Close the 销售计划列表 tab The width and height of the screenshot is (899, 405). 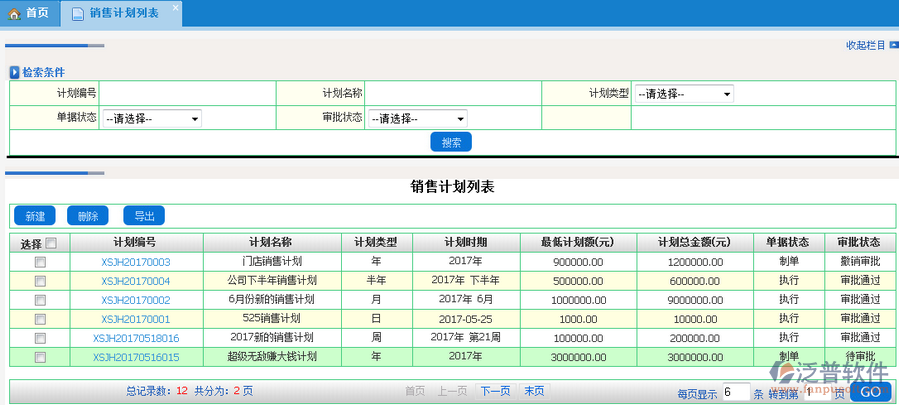coord(175,8)
